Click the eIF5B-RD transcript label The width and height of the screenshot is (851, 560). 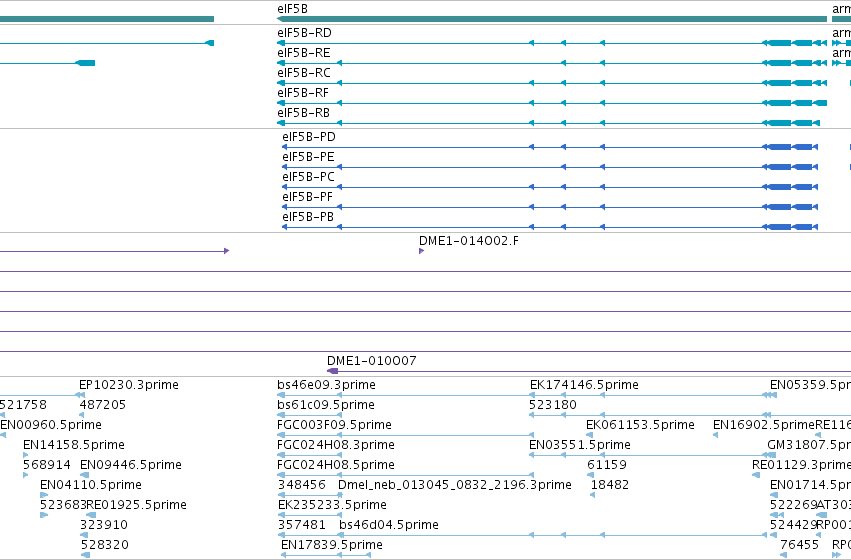coord(304,33)
